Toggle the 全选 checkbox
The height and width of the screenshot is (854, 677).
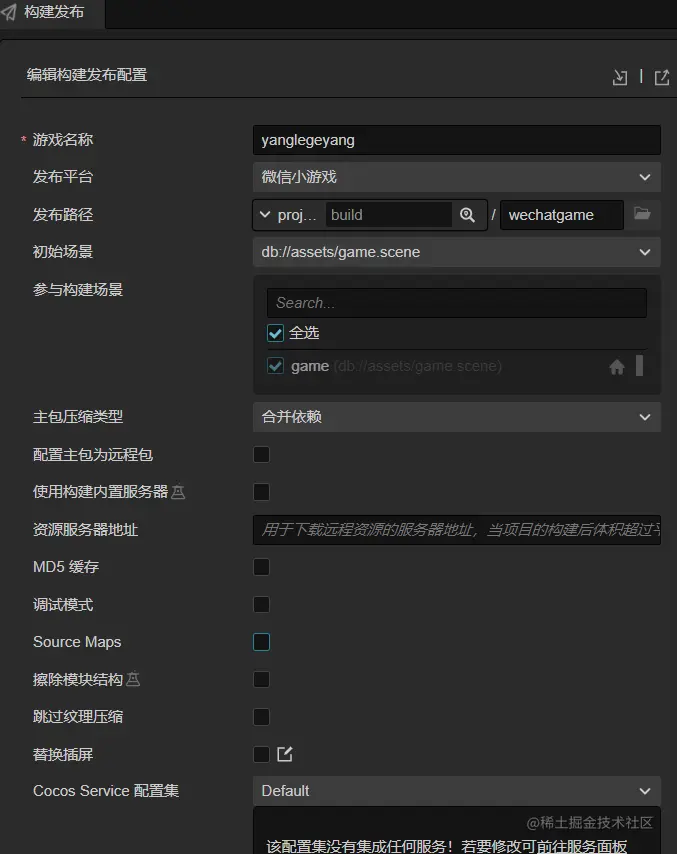pyautogui.click(x=275, y=333)
